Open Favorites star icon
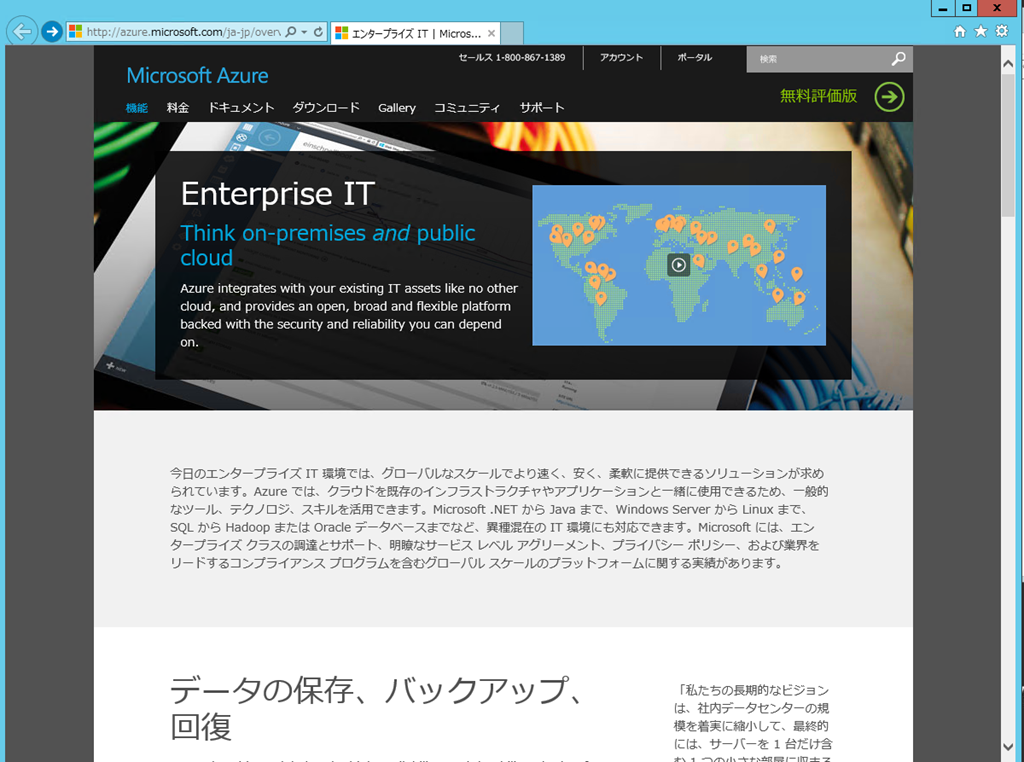 click(980, 31)
